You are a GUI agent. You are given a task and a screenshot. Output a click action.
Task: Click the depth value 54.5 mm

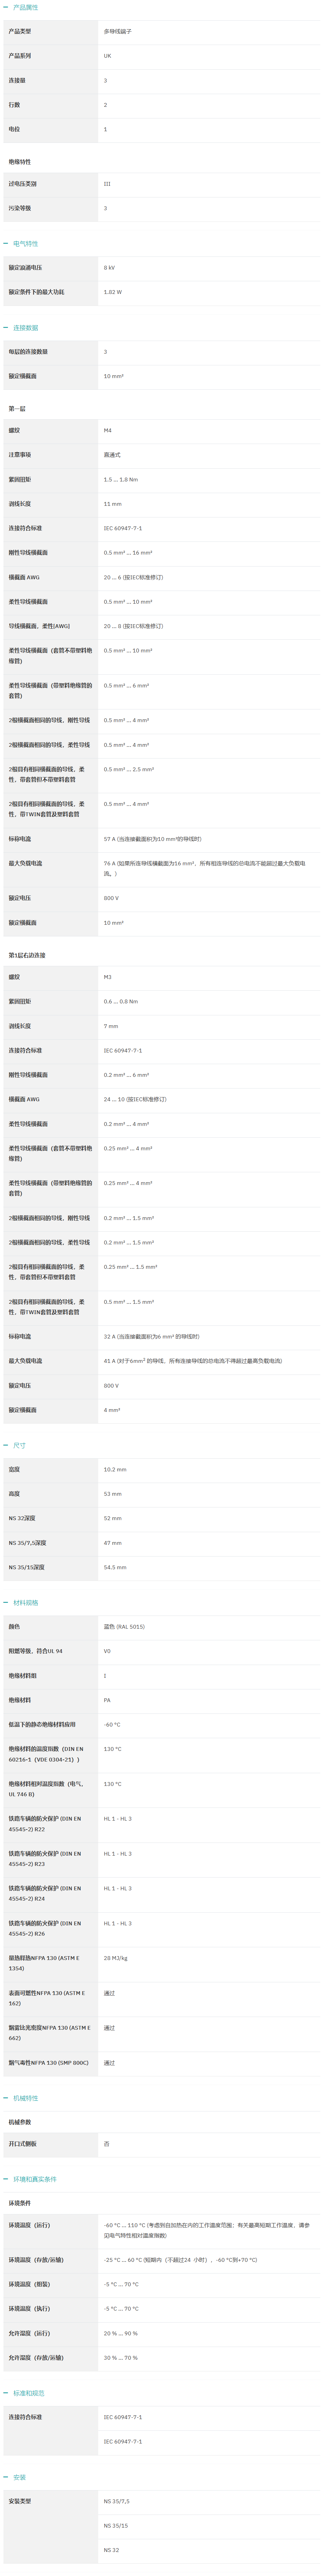tap(115, 1567)
